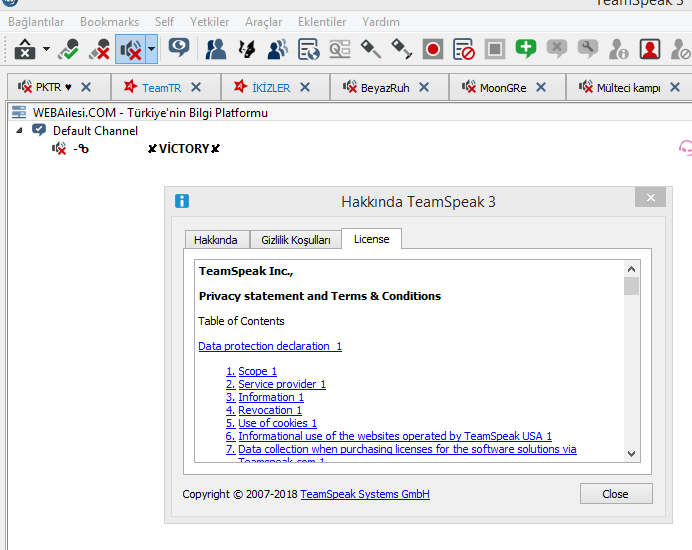
Task: Click the first privilege key icon
Action: (x=371, y=49)
